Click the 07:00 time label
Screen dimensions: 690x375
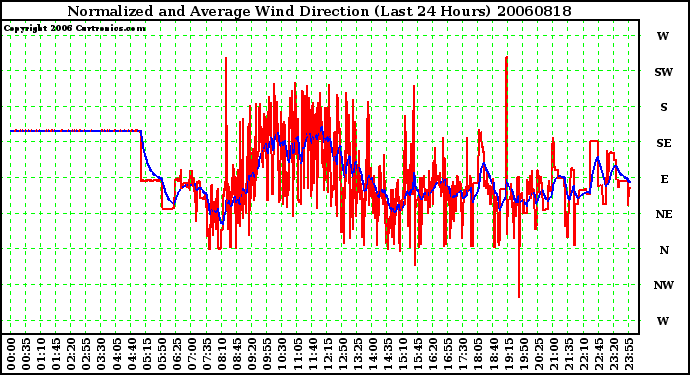point(192,354)
